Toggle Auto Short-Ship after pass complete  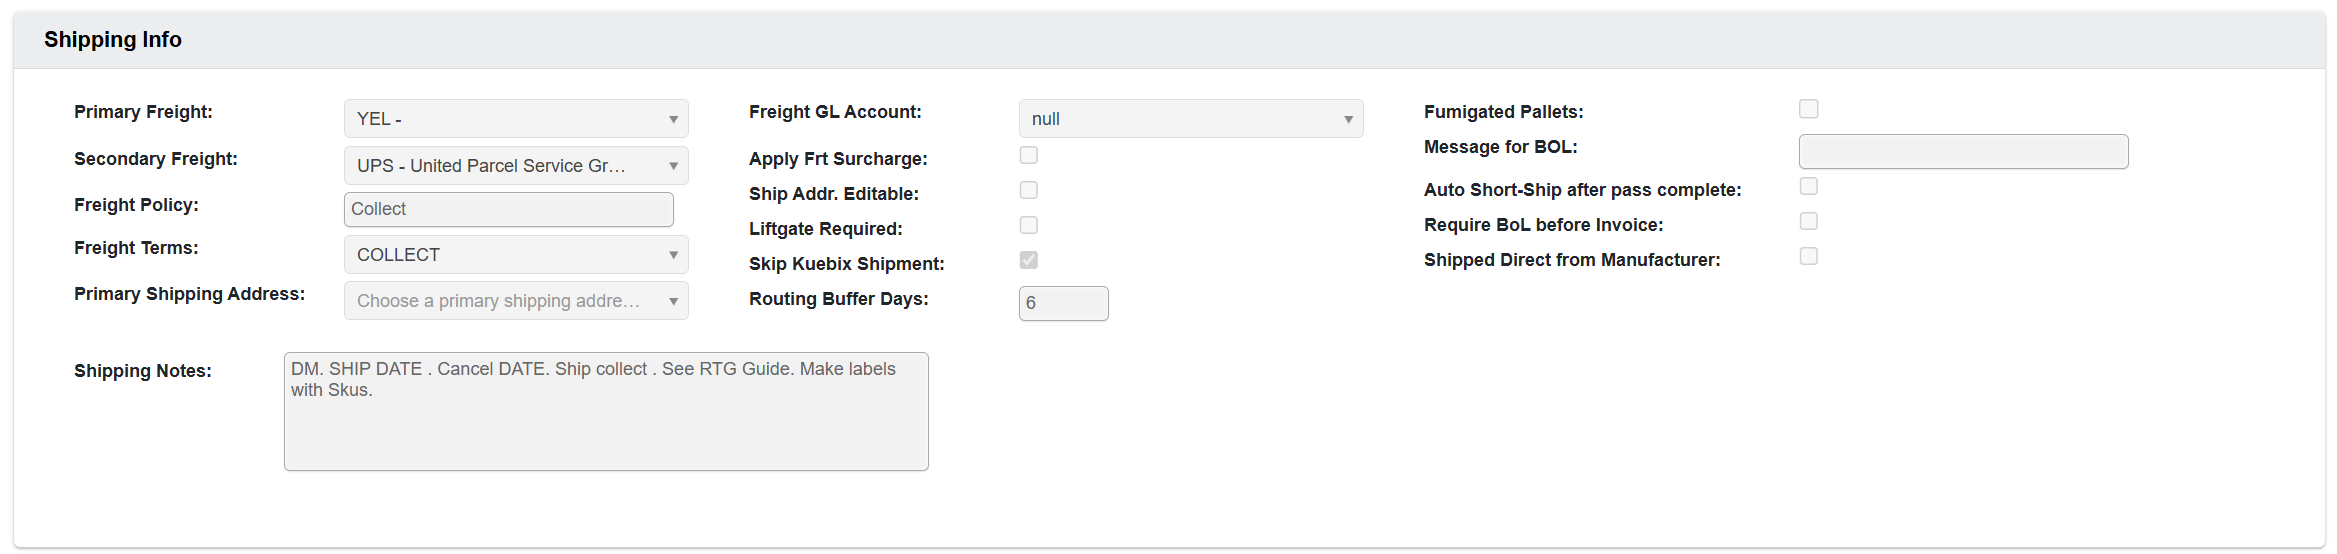click(1809, 186)
